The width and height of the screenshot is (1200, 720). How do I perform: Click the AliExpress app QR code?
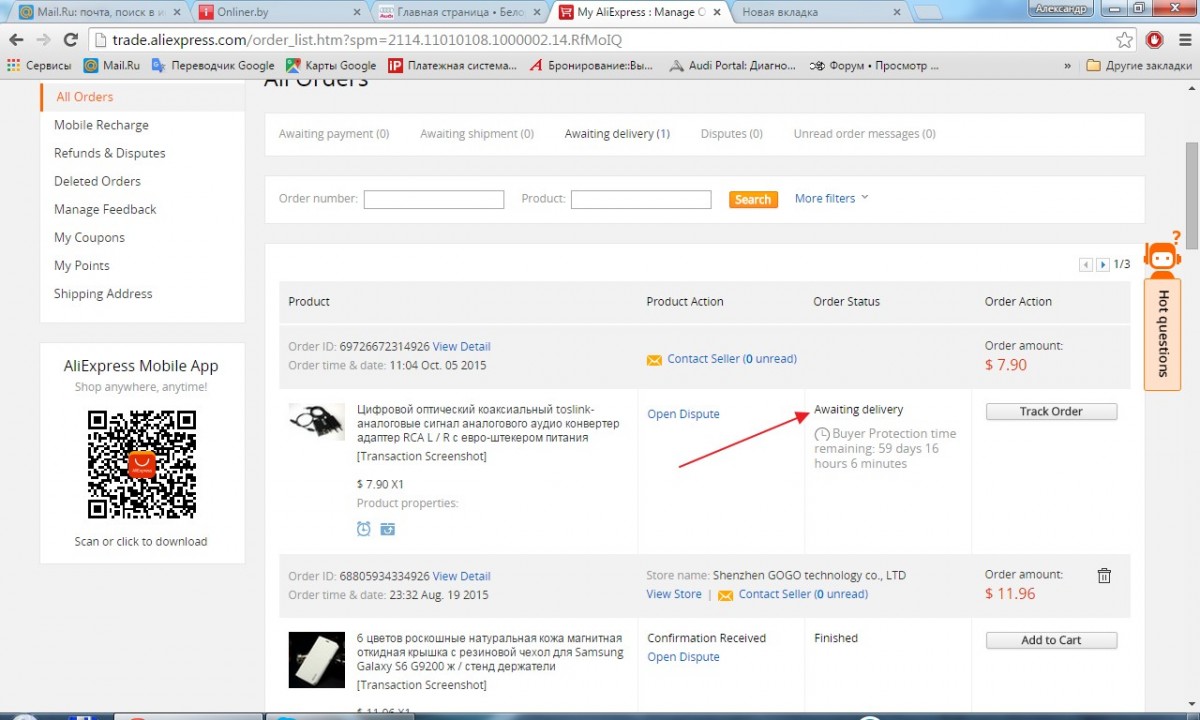tap(141, 464)
